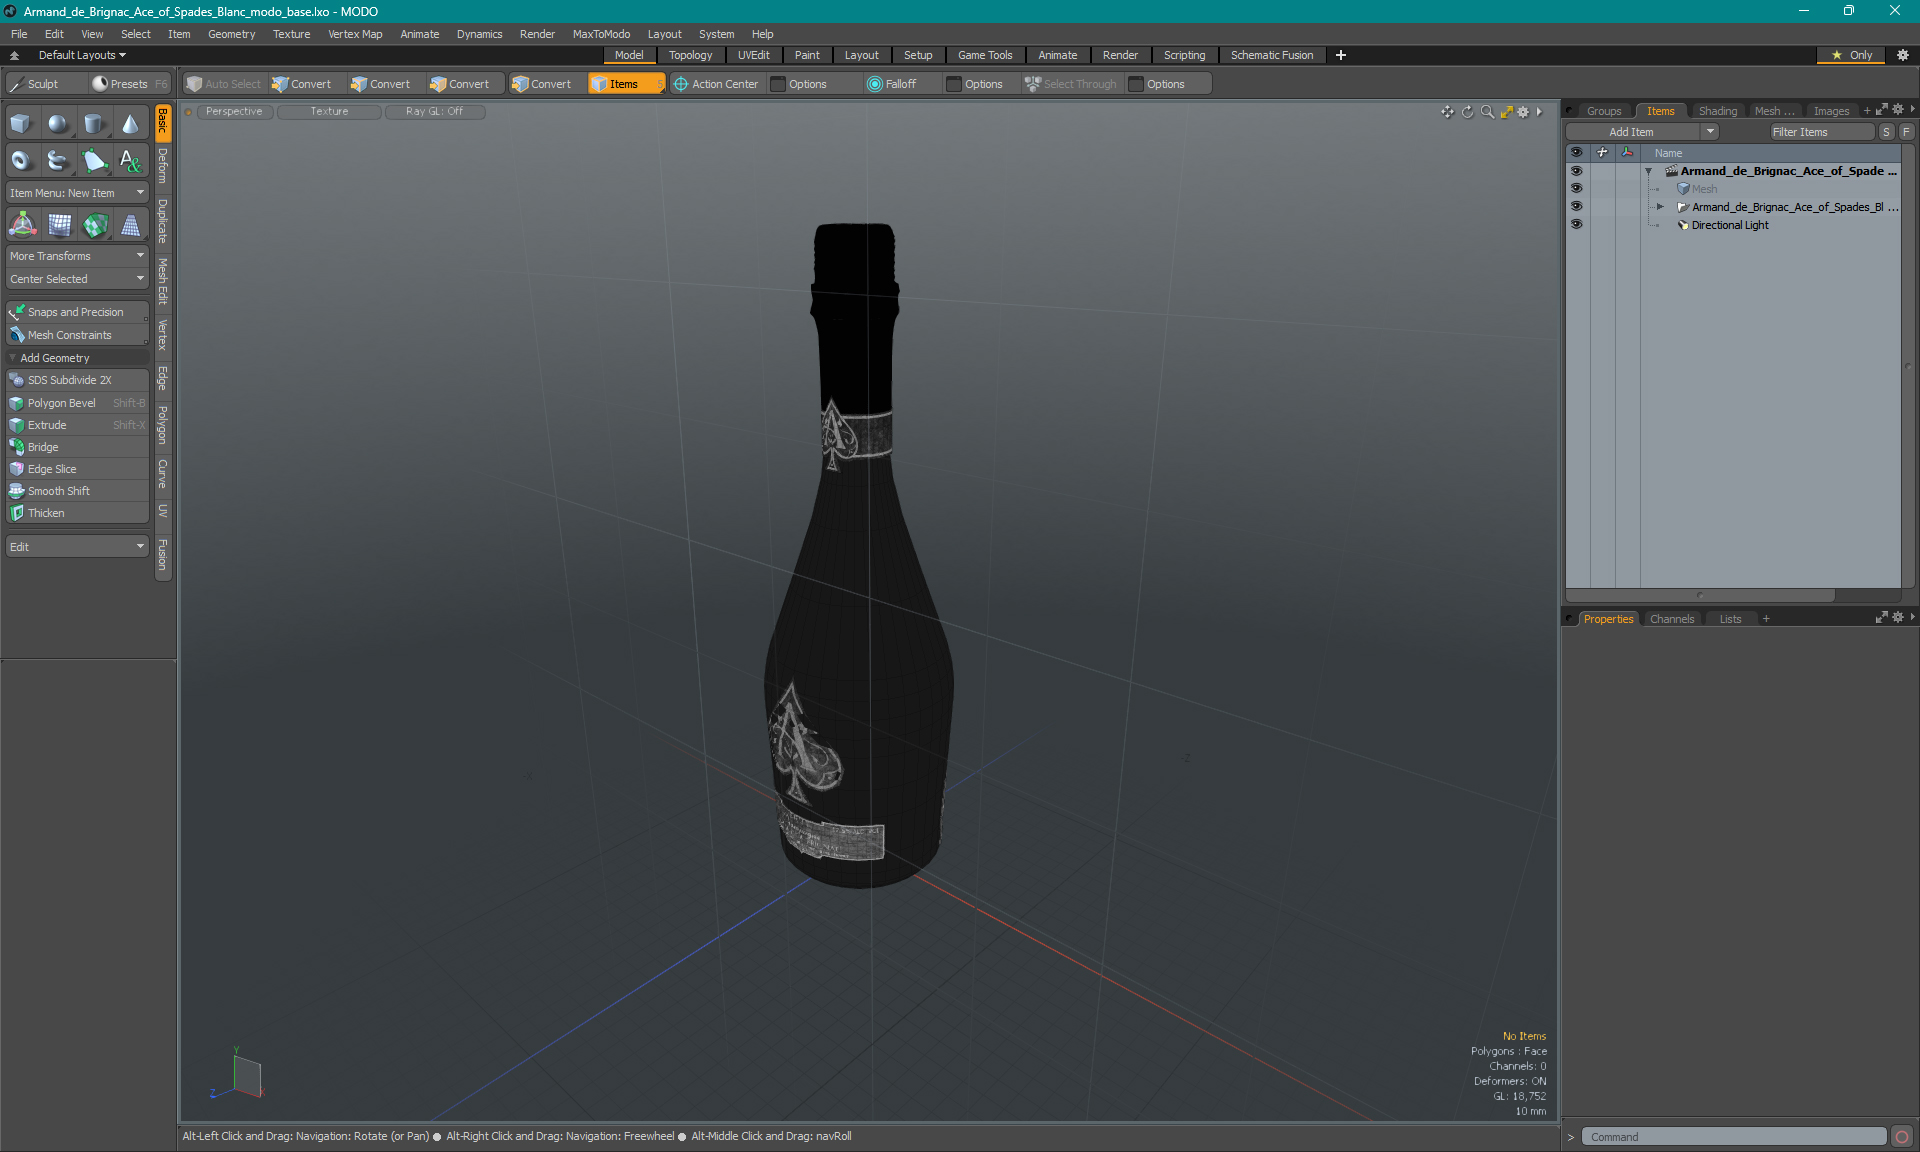The image size is (1920, 1152).
Task: Collapse the scene root tree item
Action: (1648, 172)
